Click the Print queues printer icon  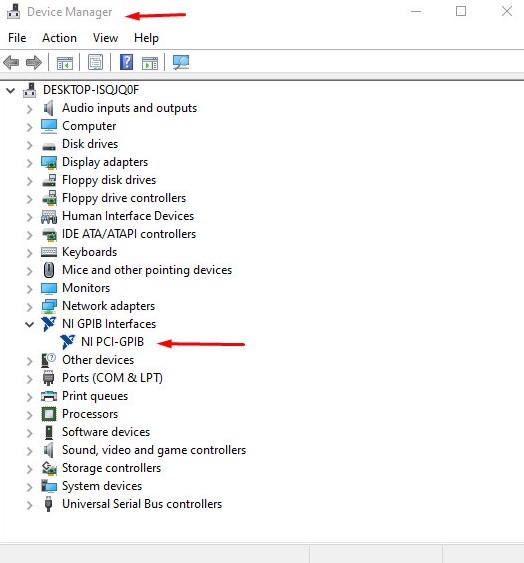[48, 396]
